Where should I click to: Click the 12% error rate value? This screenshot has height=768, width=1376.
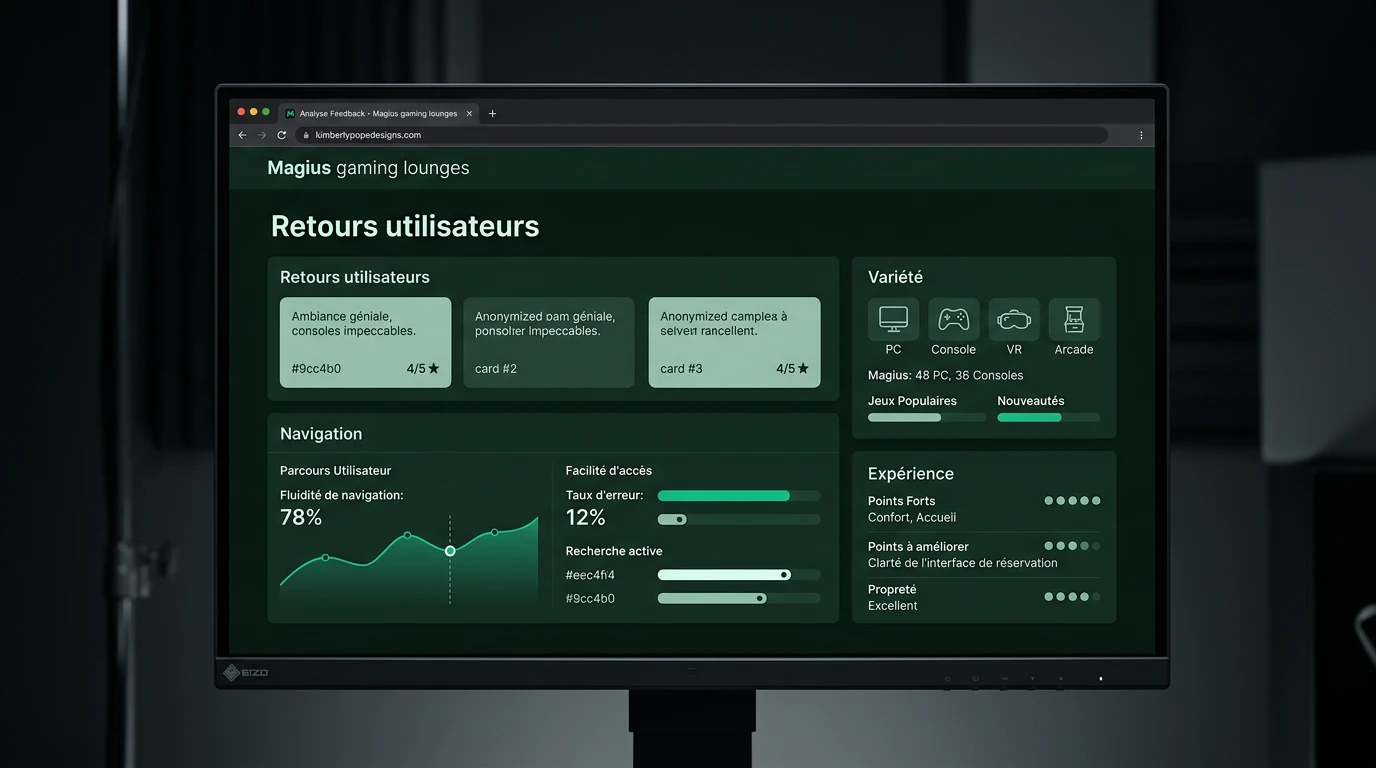[x=586, y=518]
